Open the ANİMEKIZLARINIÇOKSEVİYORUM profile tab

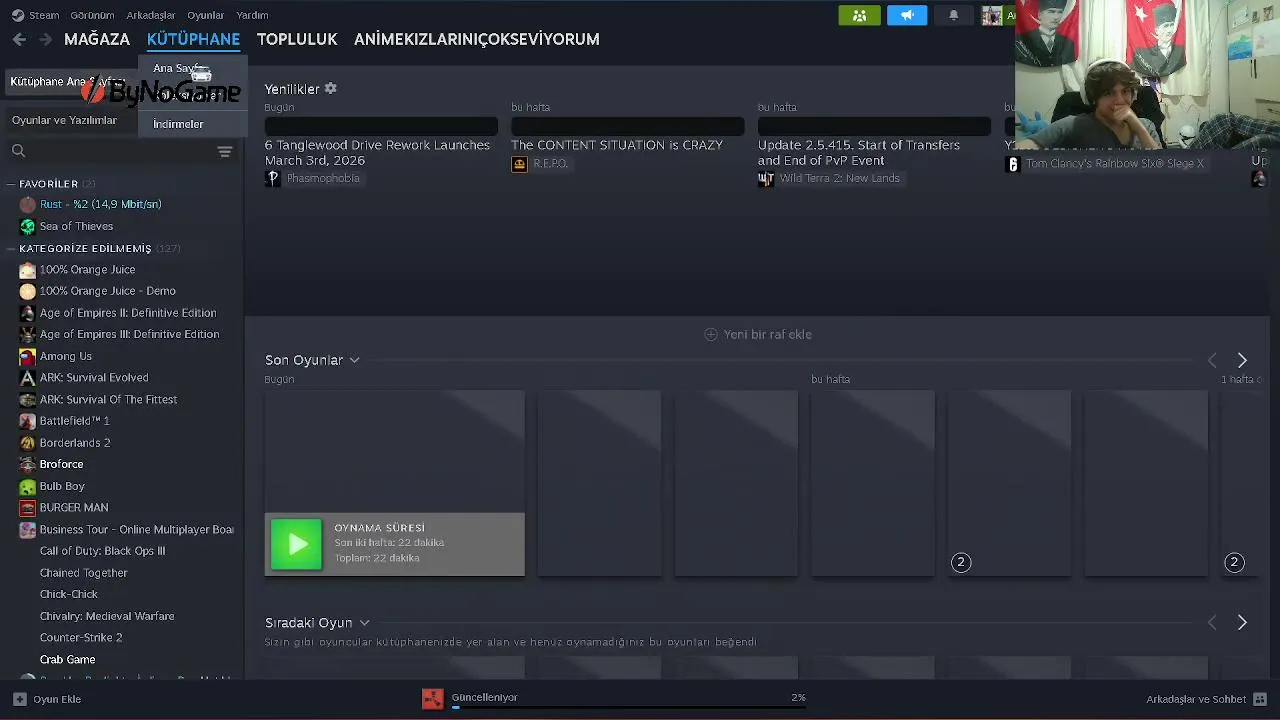tap(477, 39)
